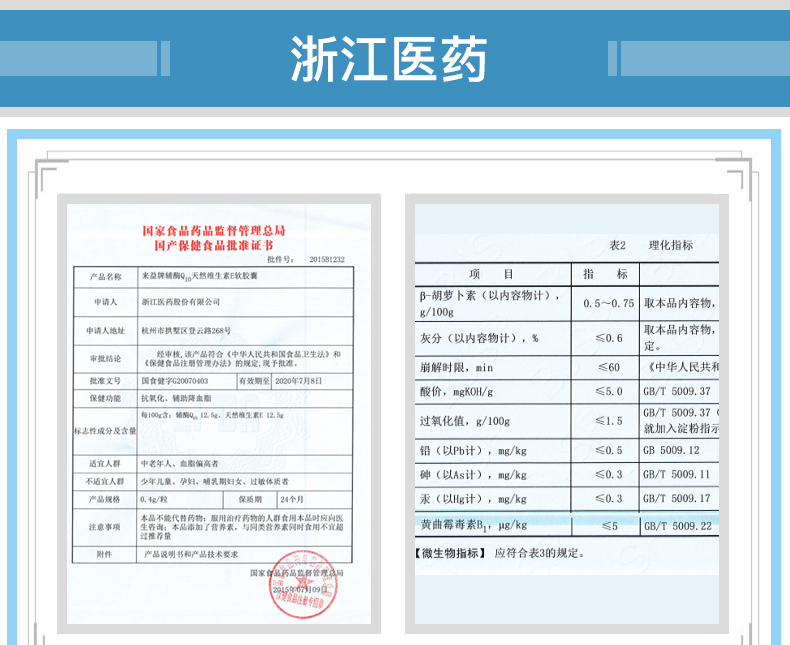Click the 【微生物指标】 note line
This screenshot has width=790, height=645.
[500, 553]
